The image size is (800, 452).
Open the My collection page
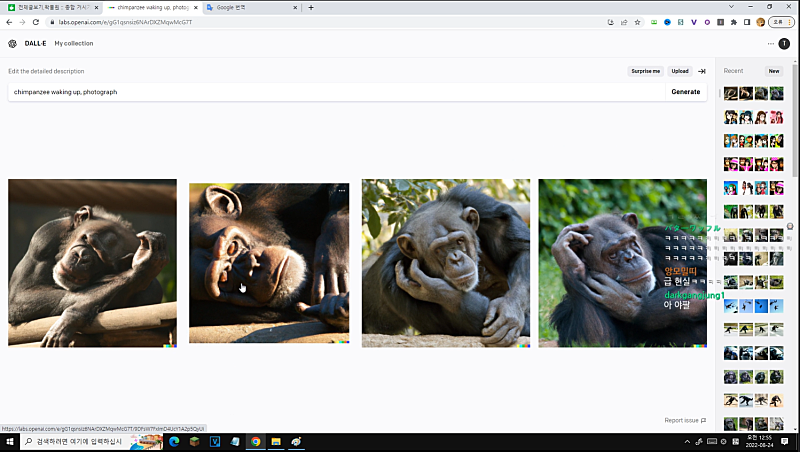tap(74, 44)
